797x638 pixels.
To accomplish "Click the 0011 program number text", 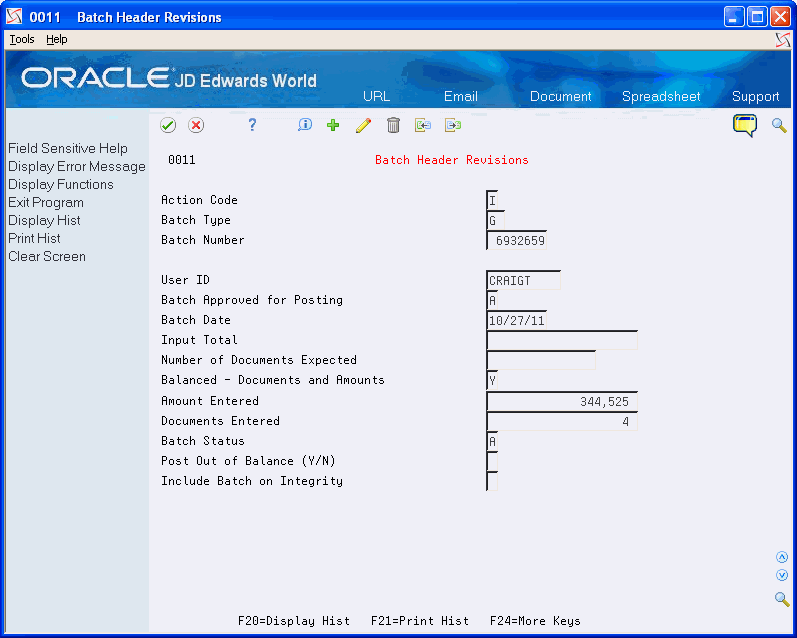I will click(x=181, y=160).
